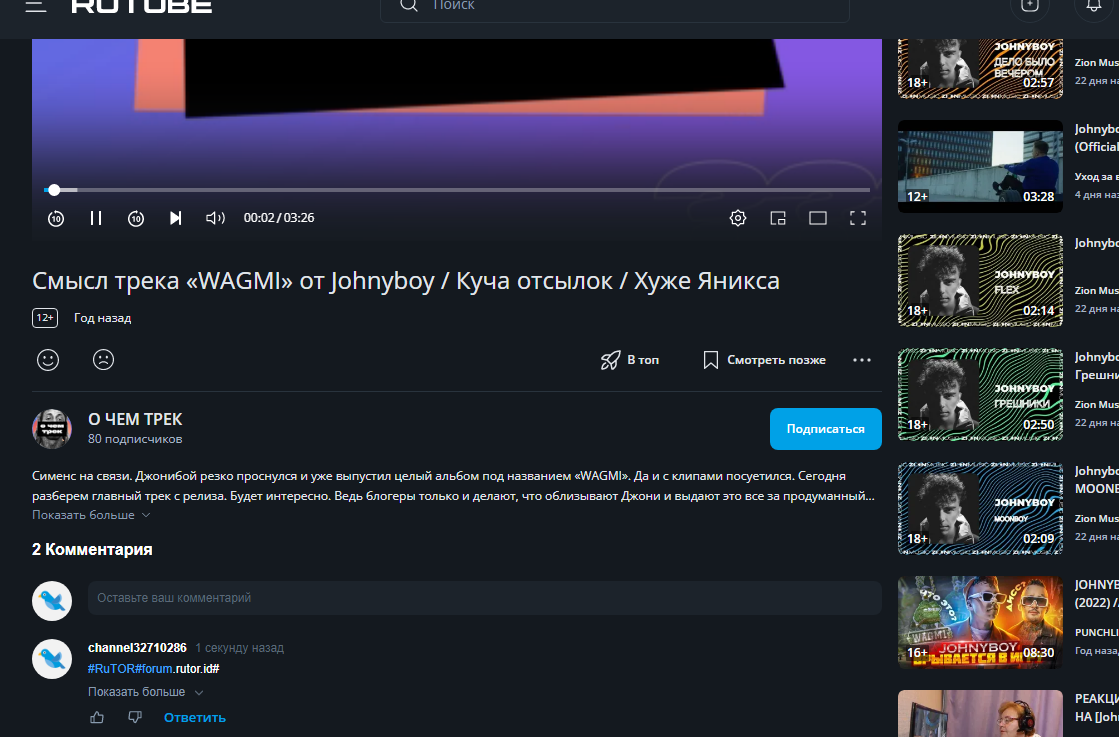Open the Johnyboy FLEX video thumbnail
Image resolution: width=1119 pixels, height=737 pixels.
click(x=980, y=280)
